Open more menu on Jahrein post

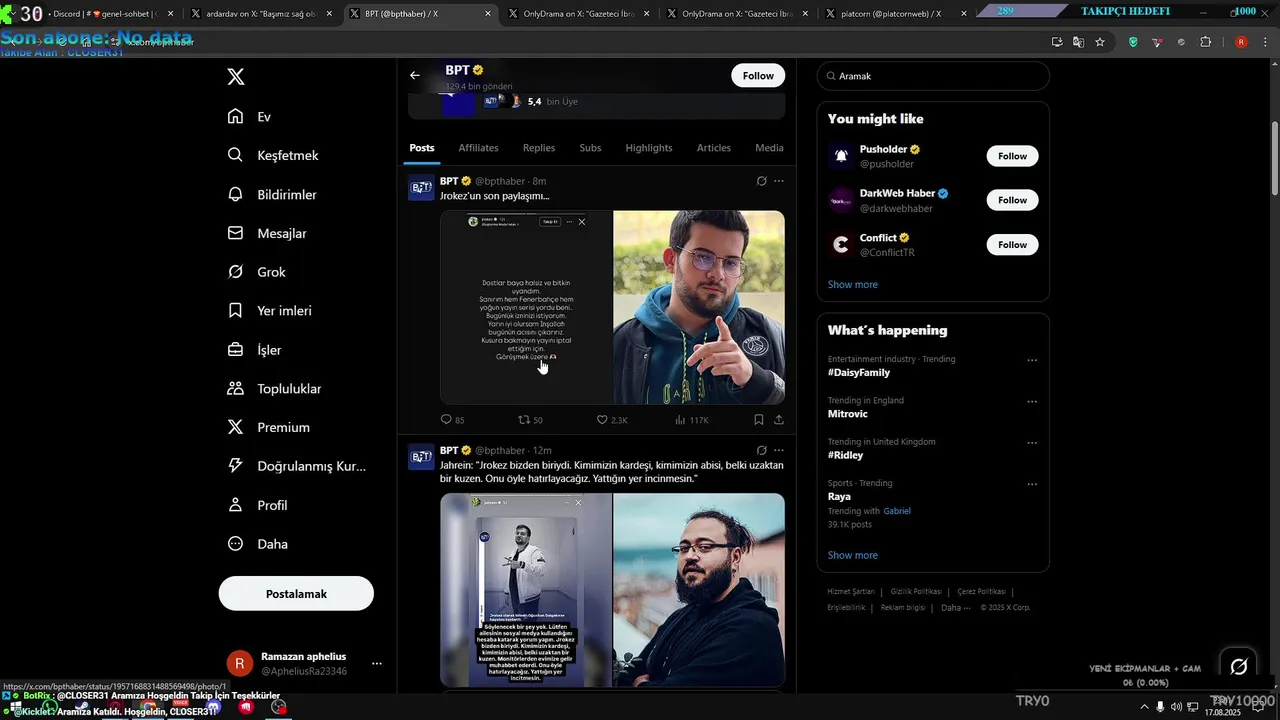coord(779,450)
